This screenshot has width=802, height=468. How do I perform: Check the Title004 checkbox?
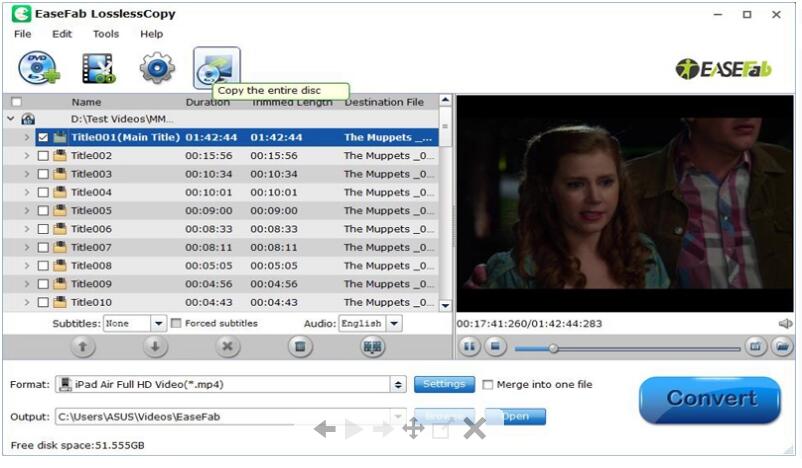click(43, 192)
